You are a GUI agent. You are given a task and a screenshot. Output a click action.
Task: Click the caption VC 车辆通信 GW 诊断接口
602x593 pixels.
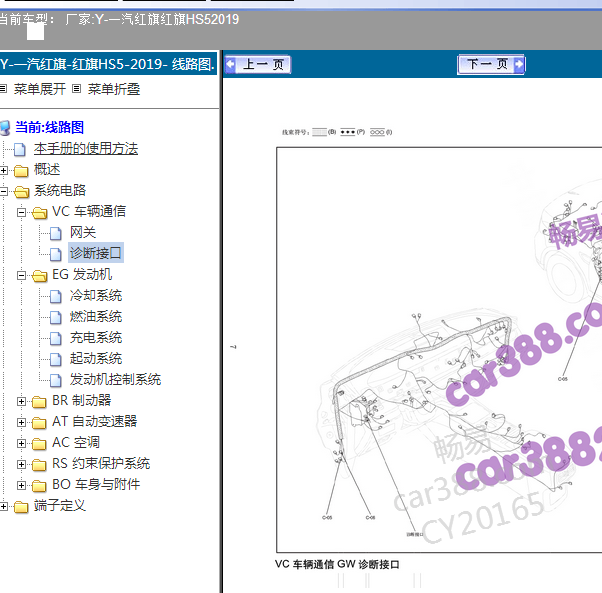coord(337,564)
